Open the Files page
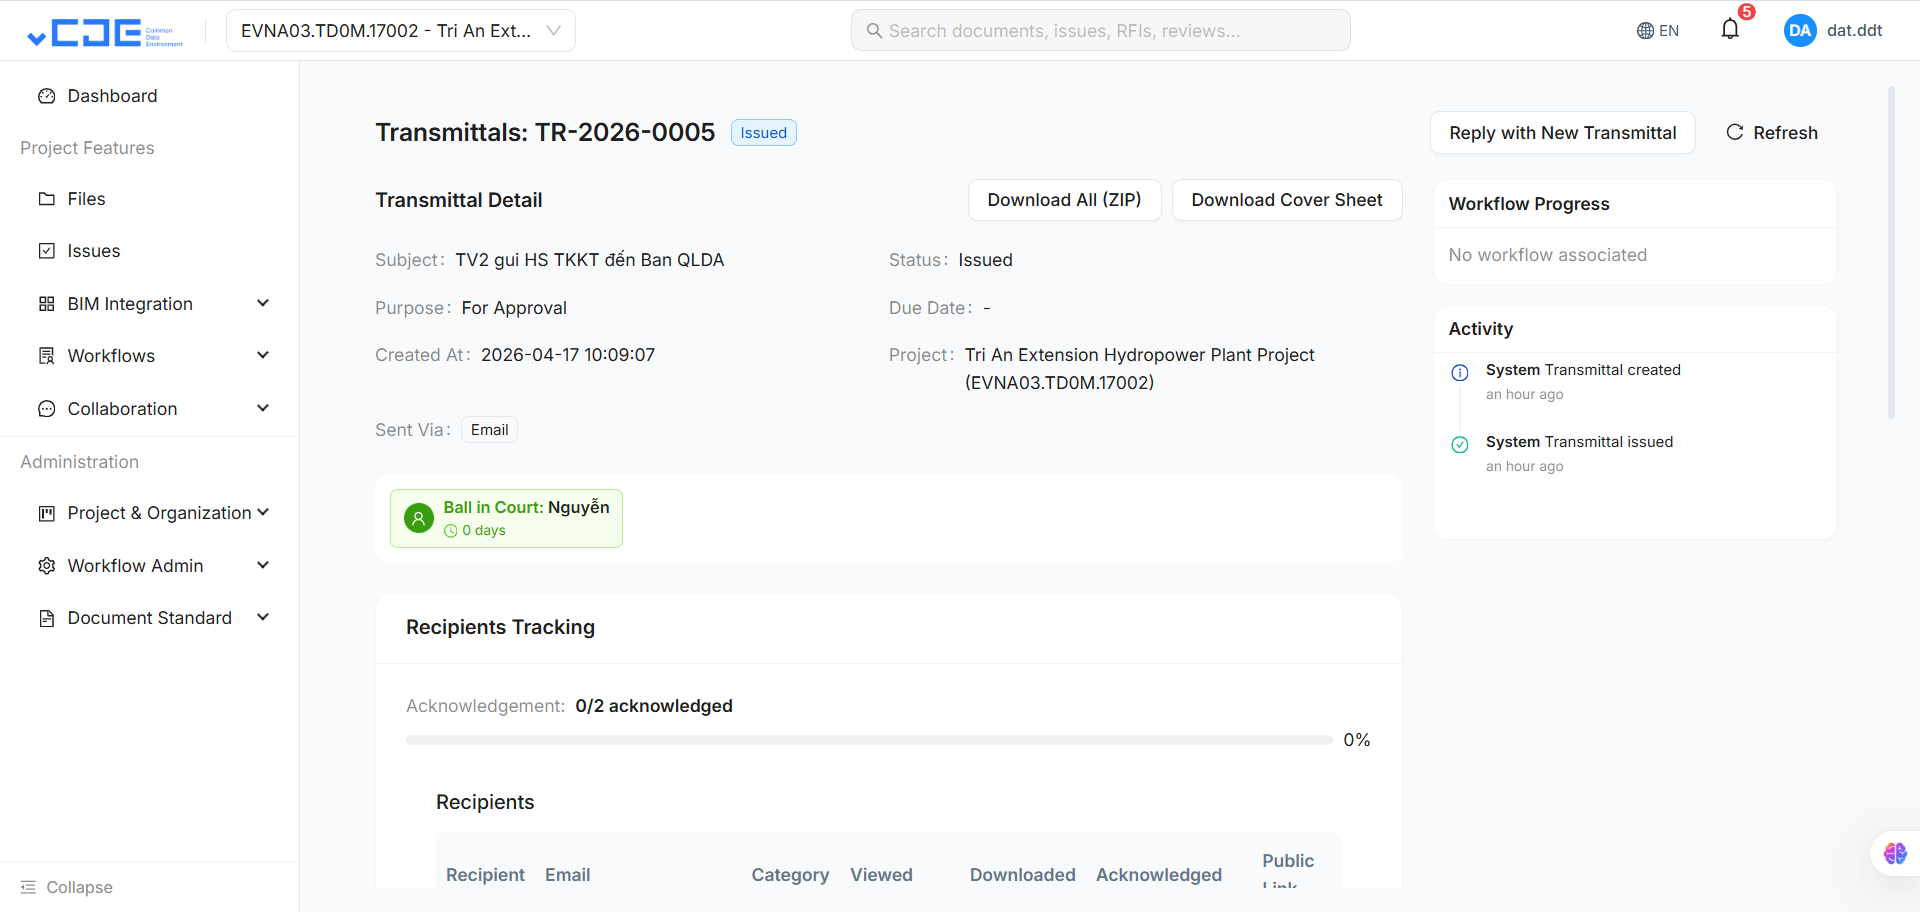The image size is (1920, 912). click(86, 199)
